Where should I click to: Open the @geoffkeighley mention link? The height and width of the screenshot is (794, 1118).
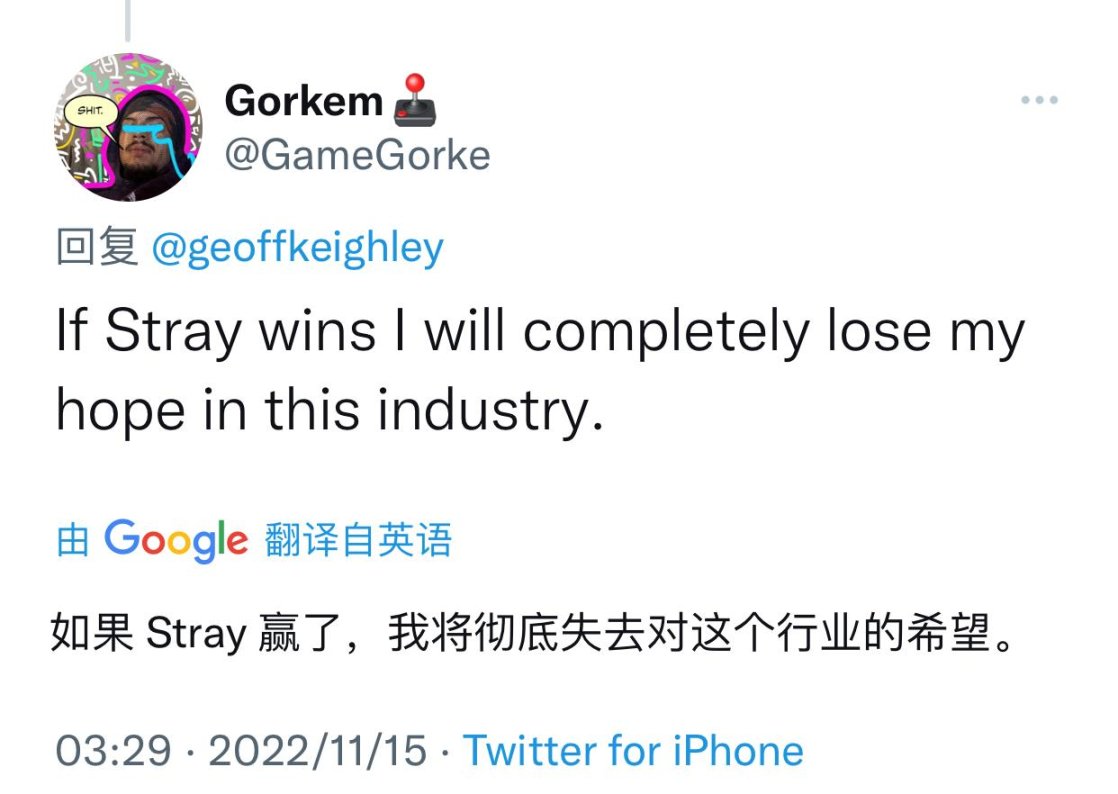pos(297,247)
